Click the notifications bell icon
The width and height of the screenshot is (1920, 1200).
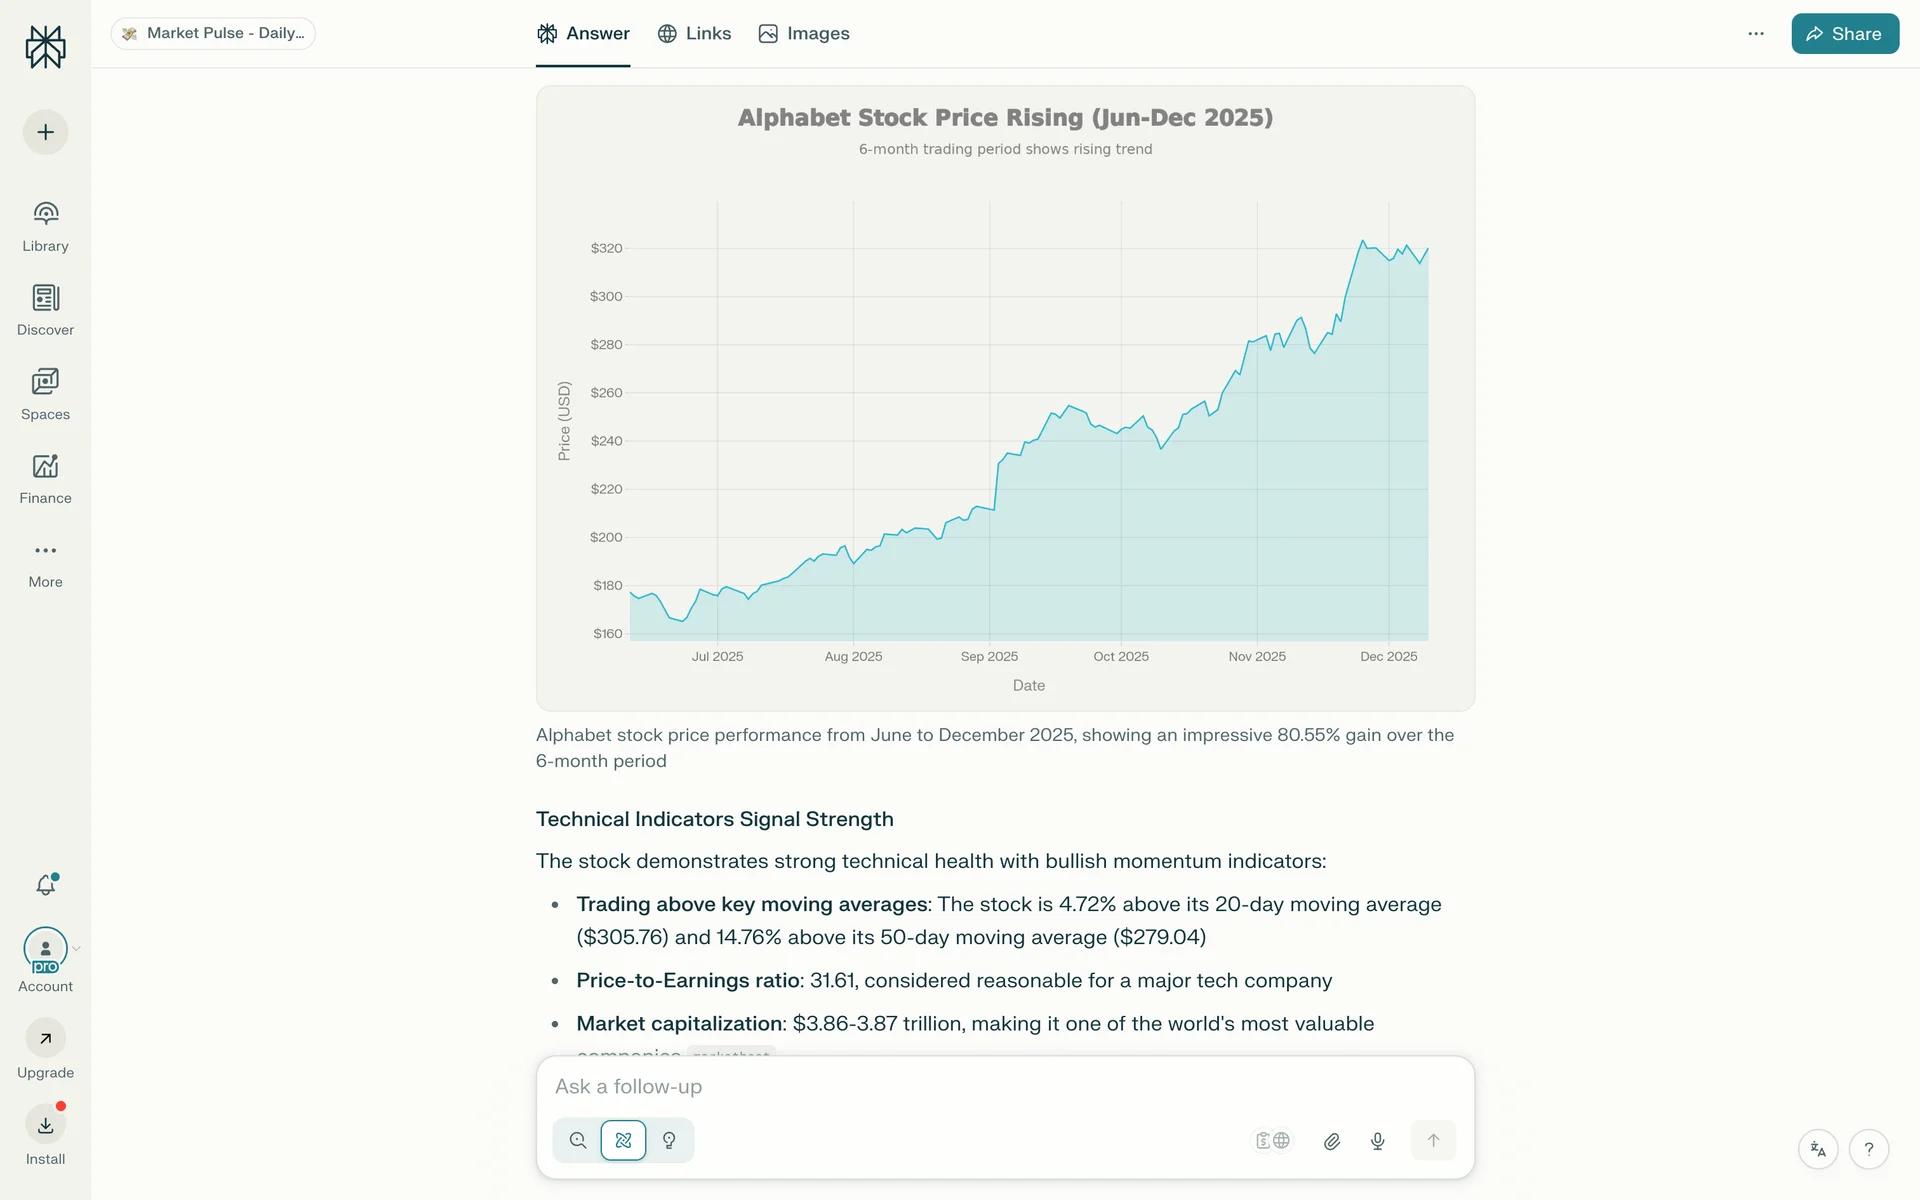click(x=46, y=885)
